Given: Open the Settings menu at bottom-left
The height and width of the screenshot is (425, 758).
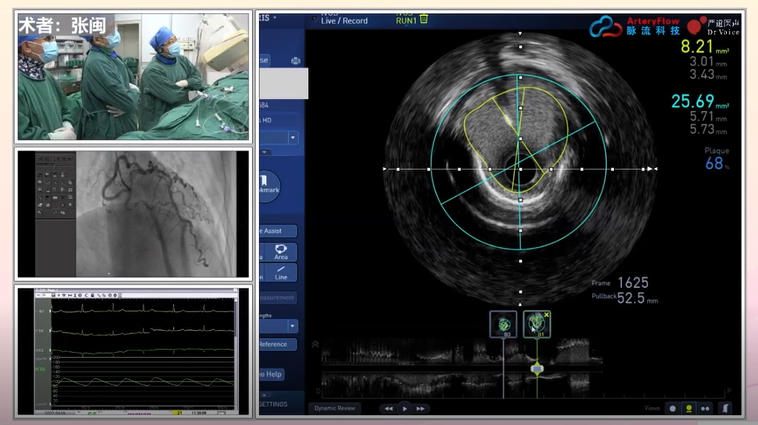Looking at the screenshot, I should click(274, 404).
